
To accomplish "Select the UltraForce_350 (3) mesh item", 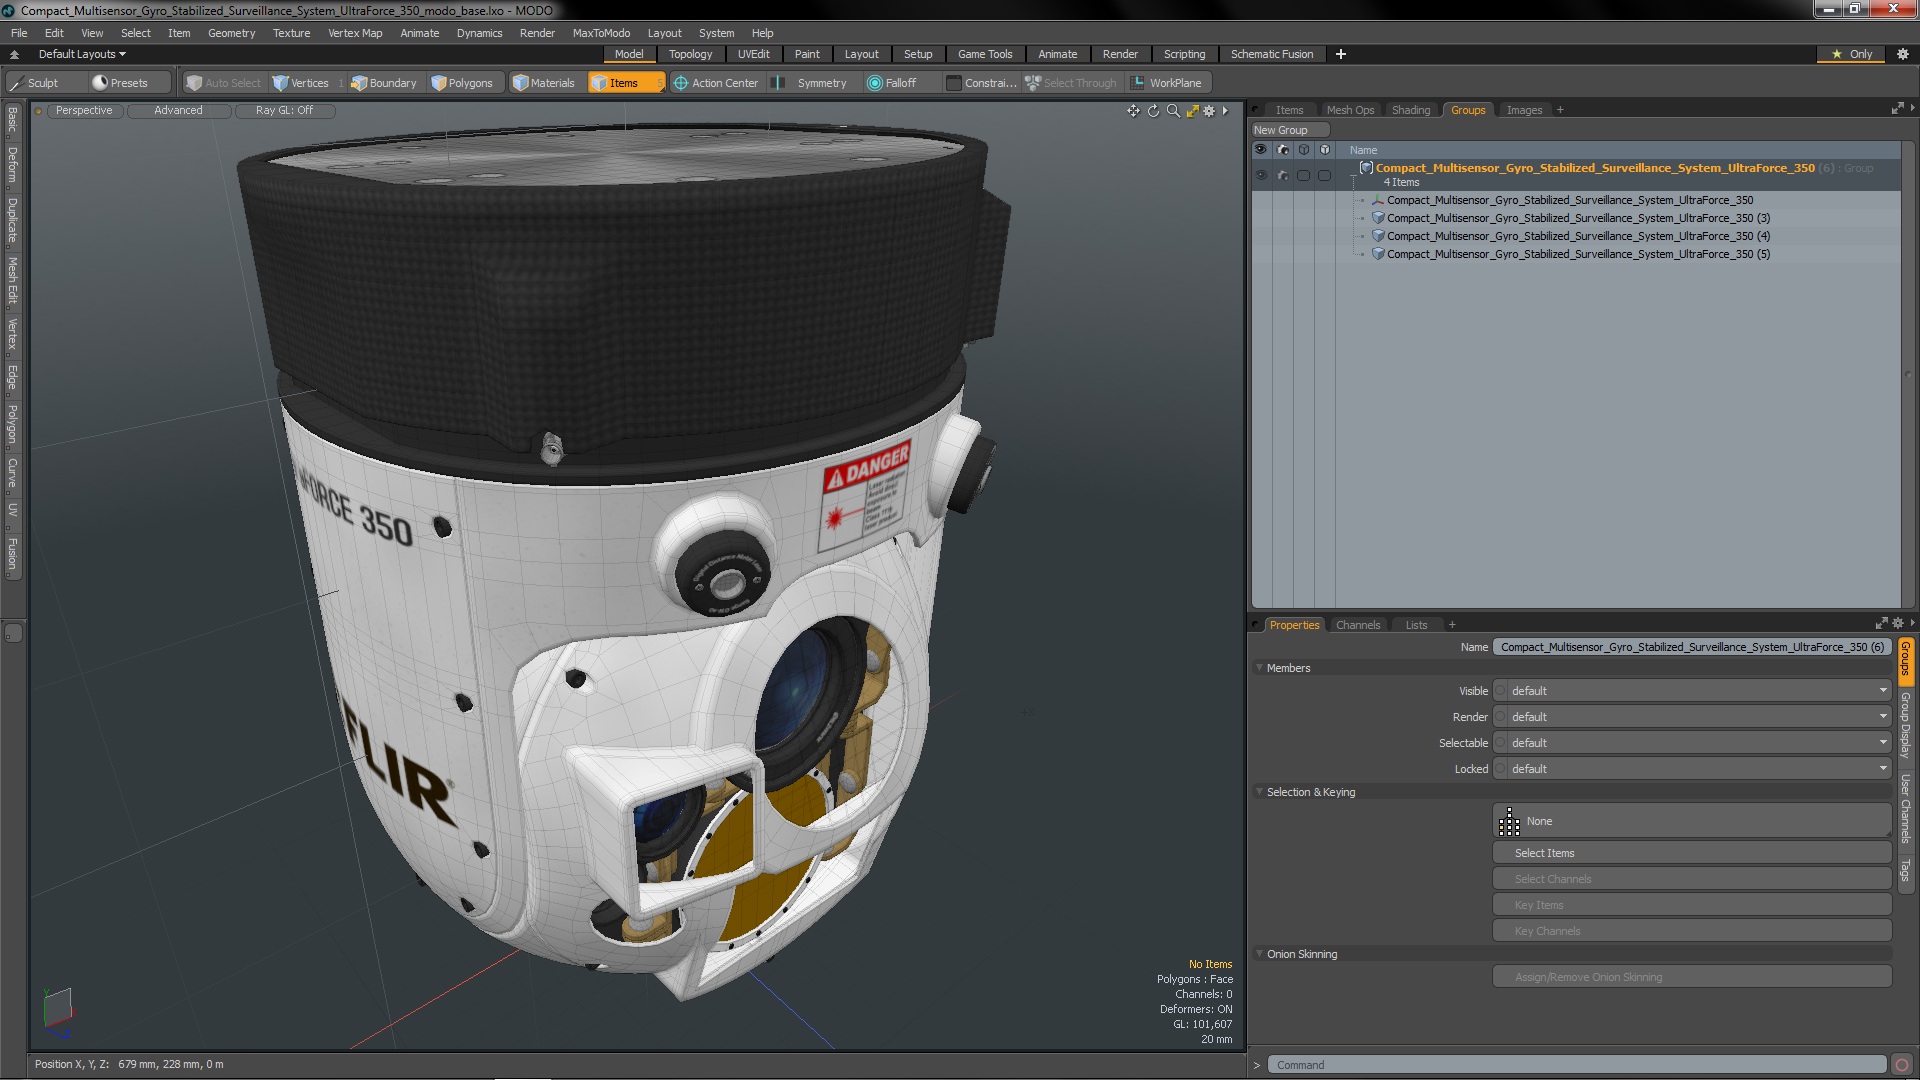I will (1577, 218).
